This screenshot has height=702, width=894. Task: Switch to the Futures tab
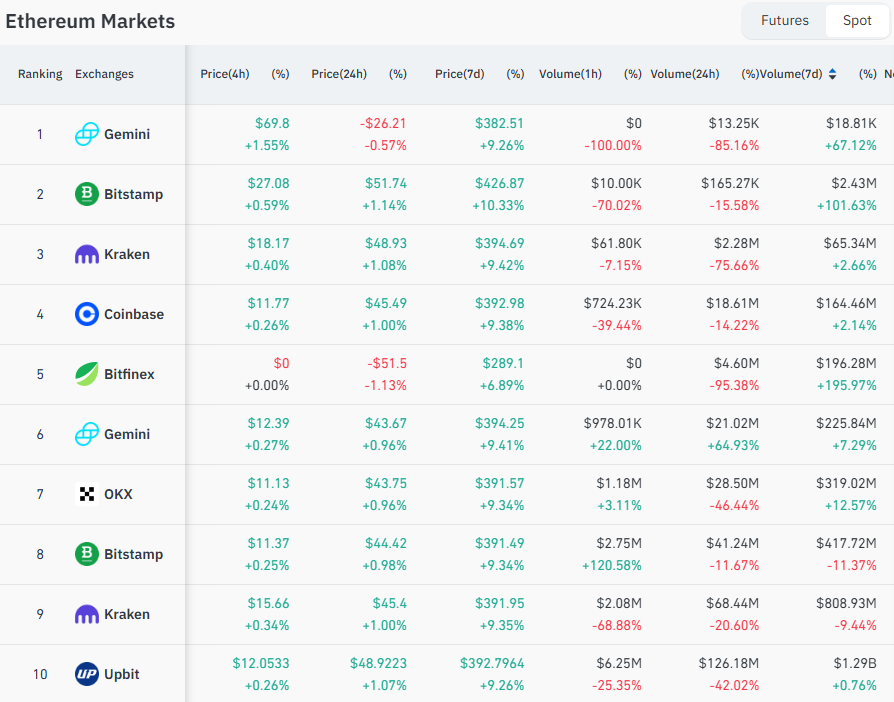coord(784,21)
